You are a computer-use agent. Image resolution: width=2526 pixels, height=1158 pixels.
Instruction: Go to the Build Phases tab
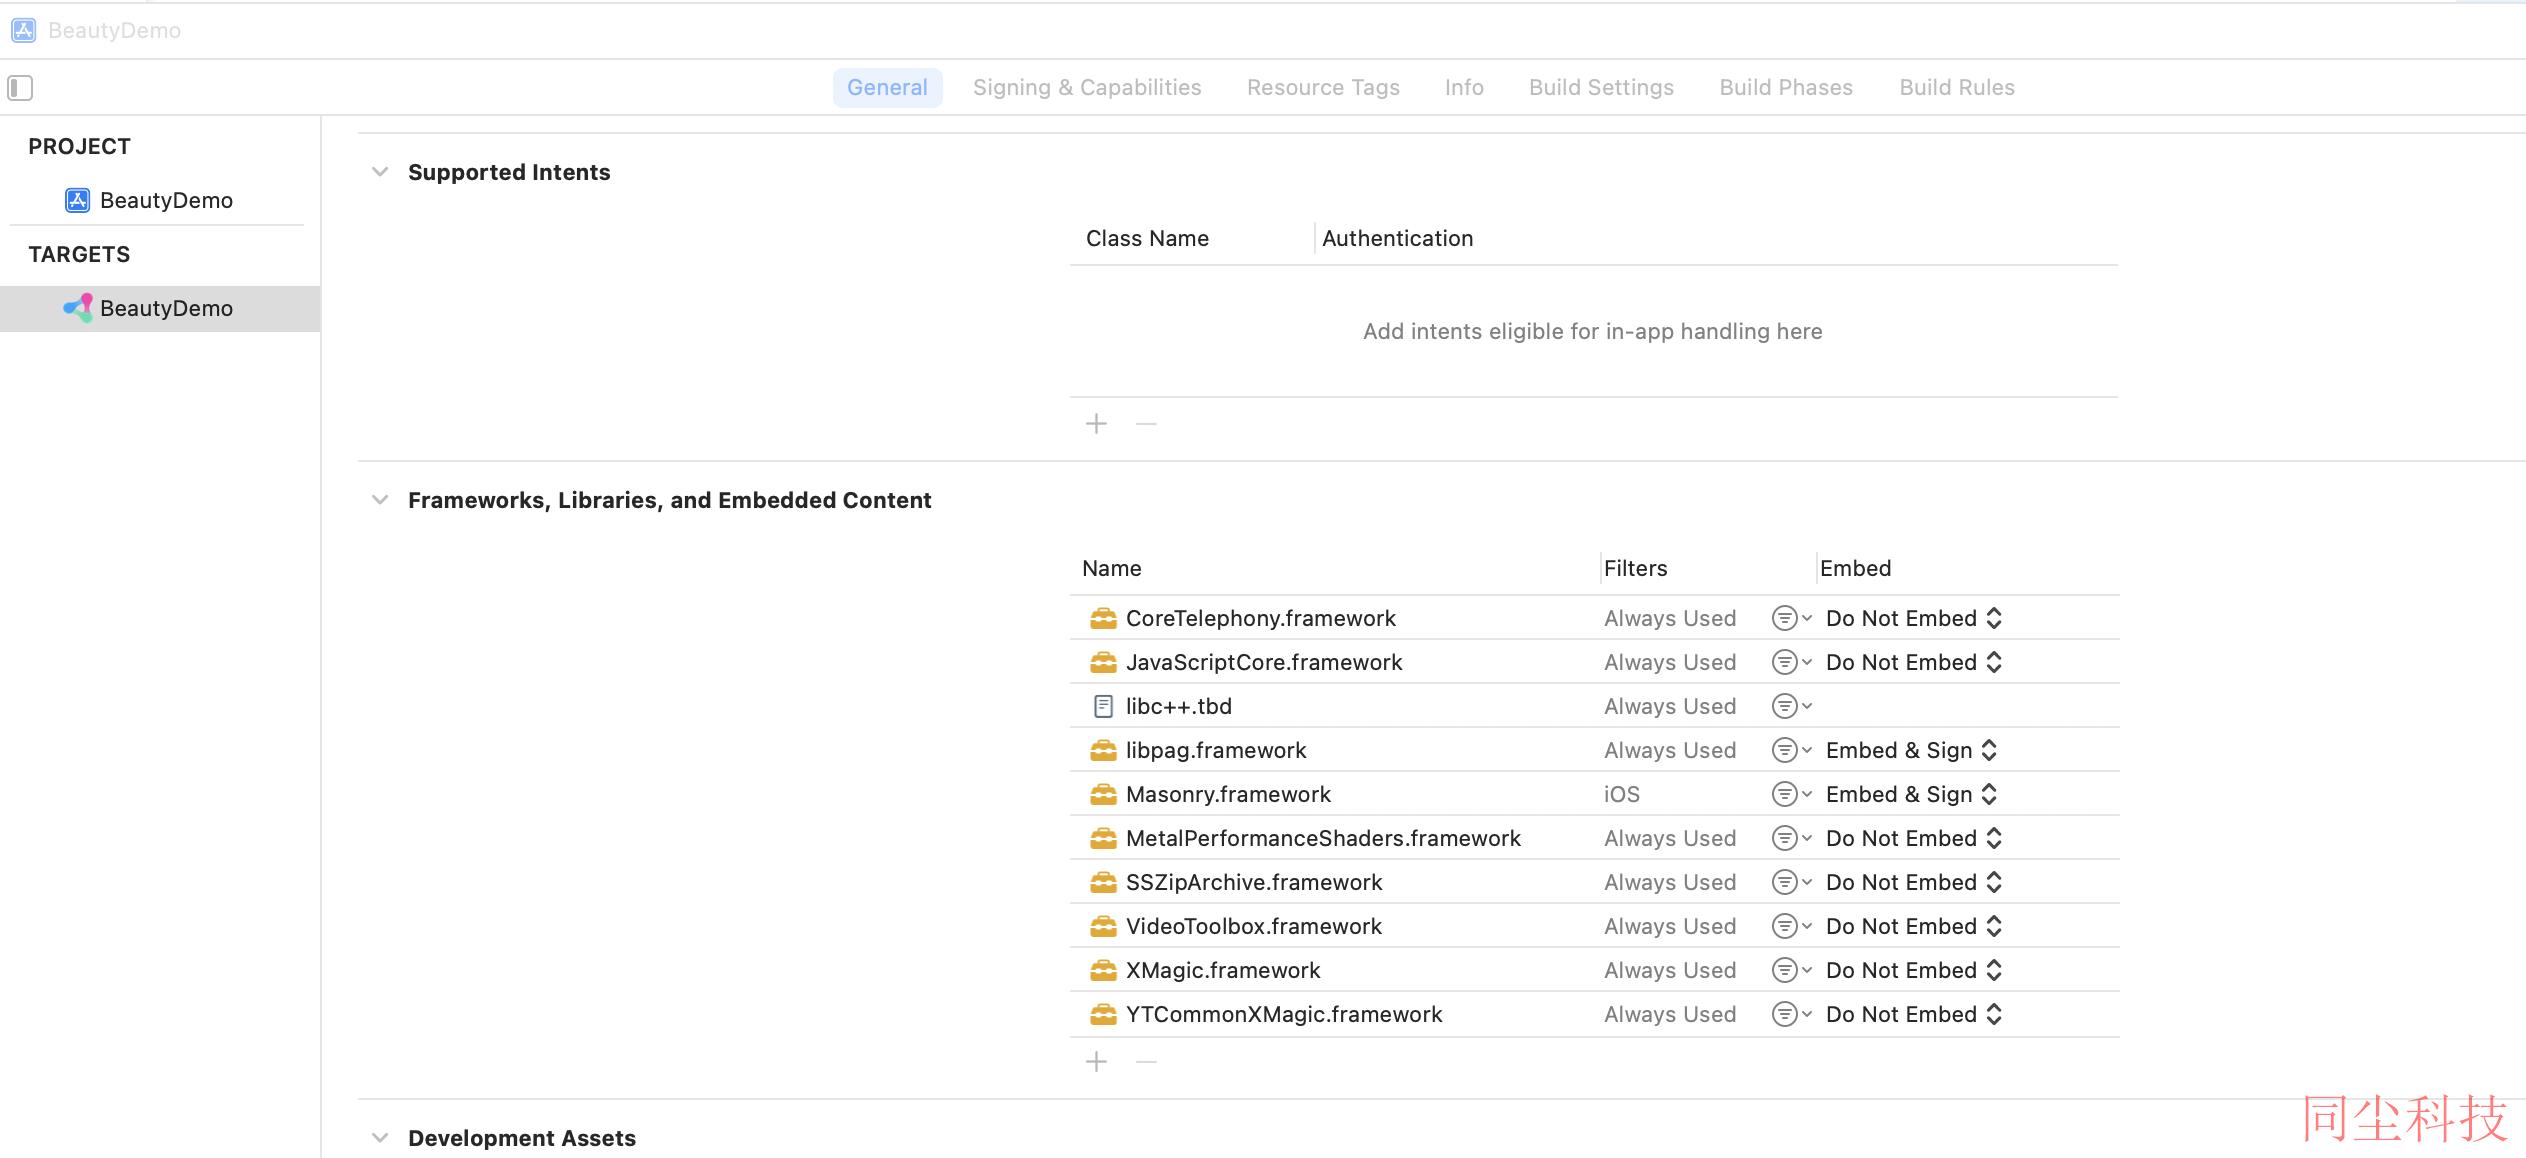point(1786,88)
